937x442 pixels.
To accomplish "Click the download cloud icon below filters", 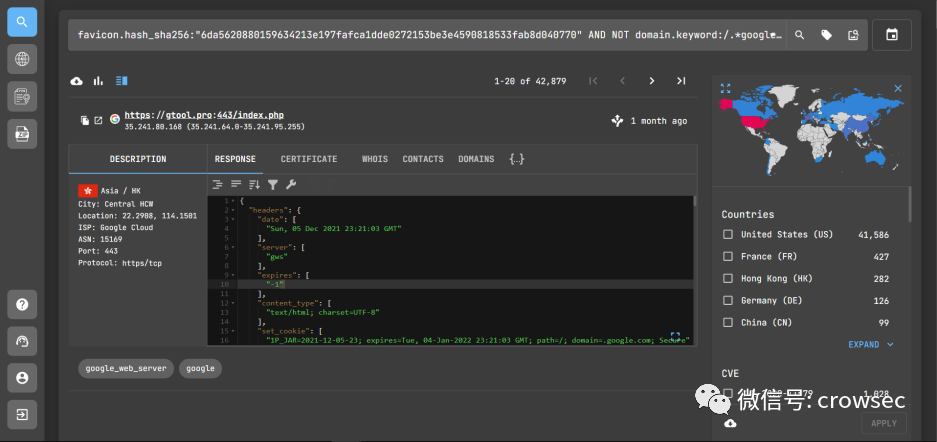I will (x=730, y=423).
